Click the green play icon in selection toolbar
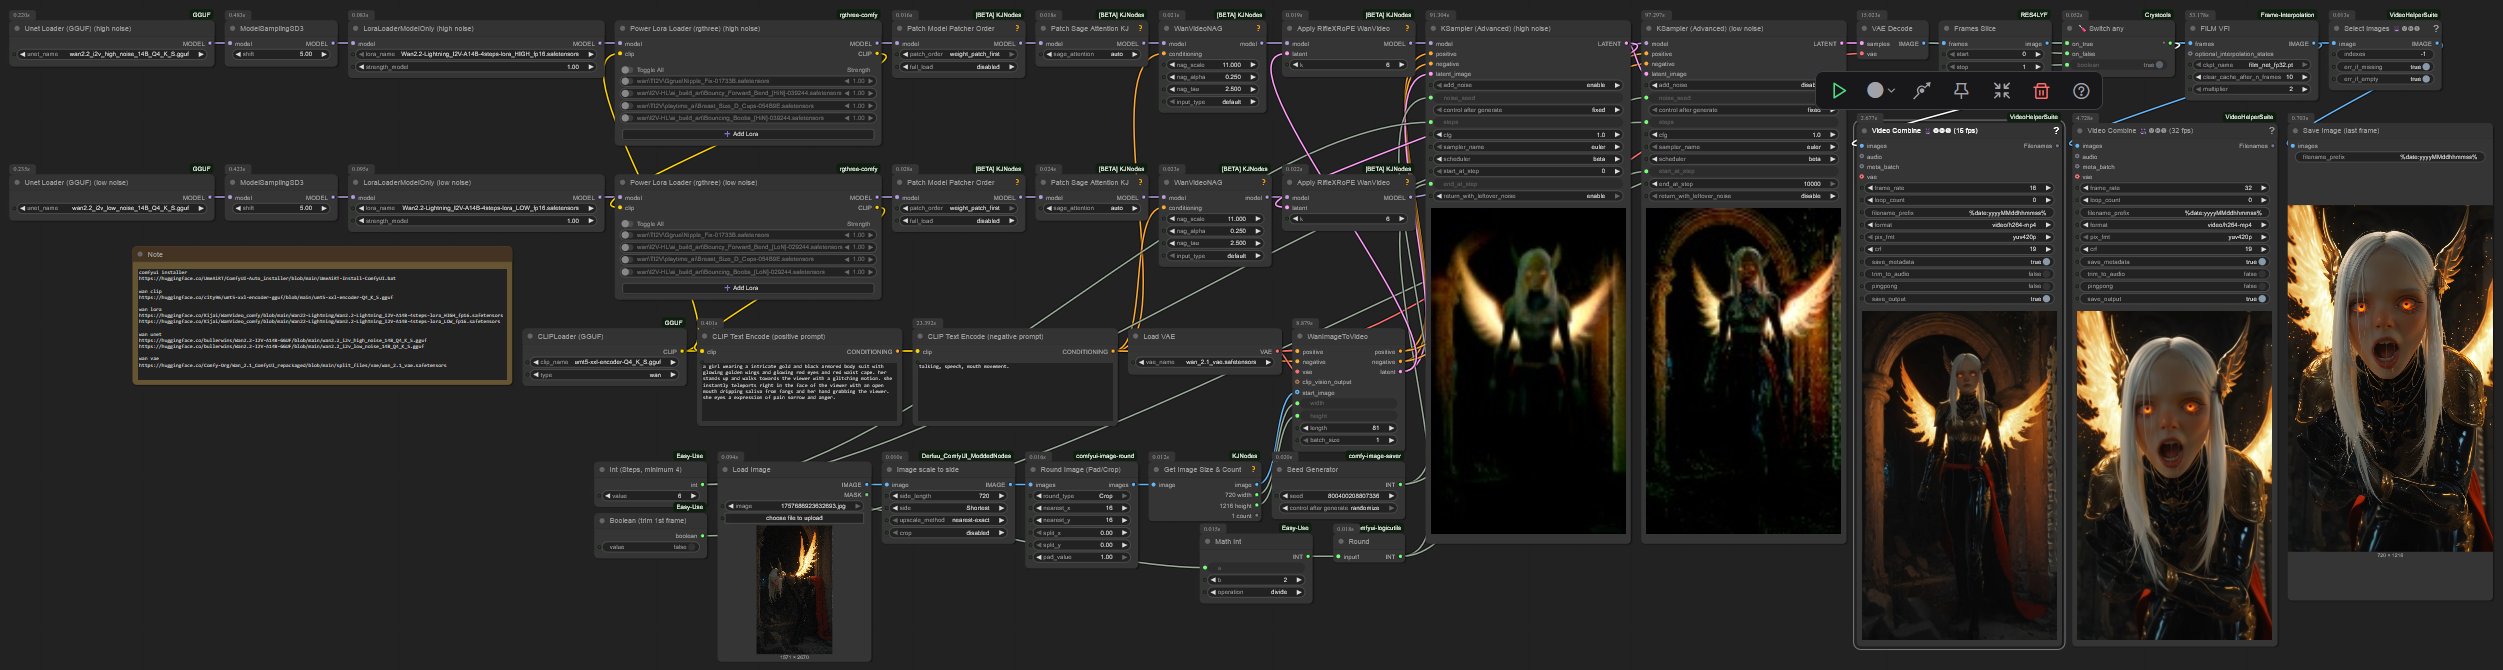Image resolution: width=2503 pixels, height=670 pixels. click(x=1838, y=91)
